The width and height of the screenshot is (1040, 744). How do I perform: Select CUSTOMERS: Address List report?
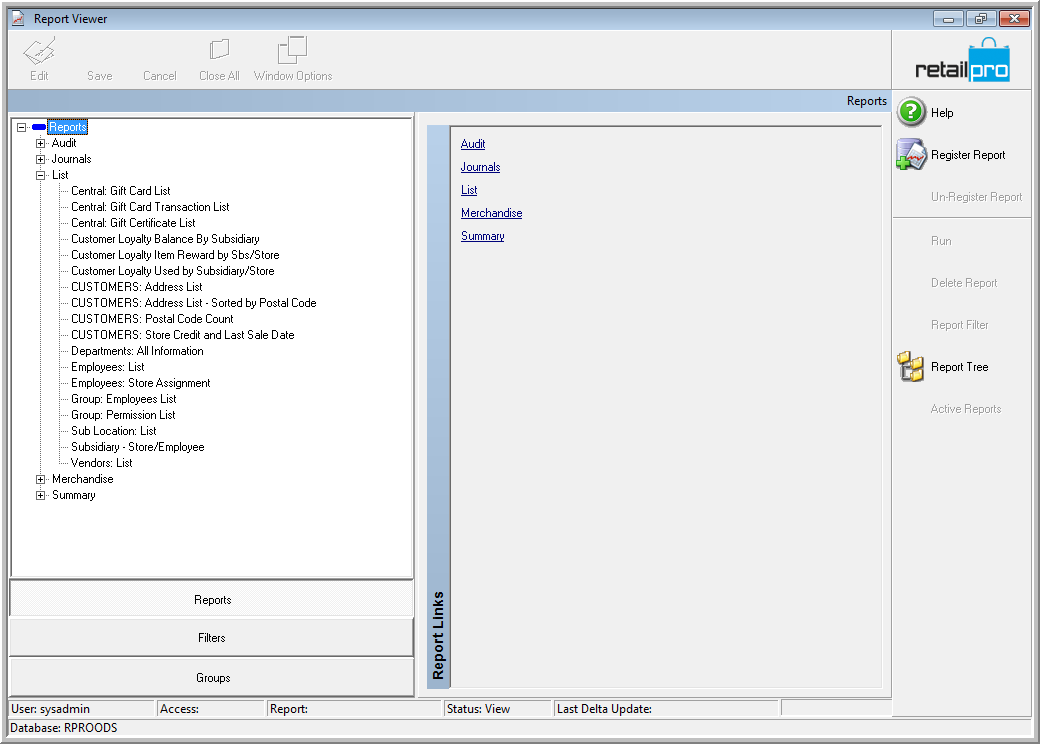pos(137,287)
